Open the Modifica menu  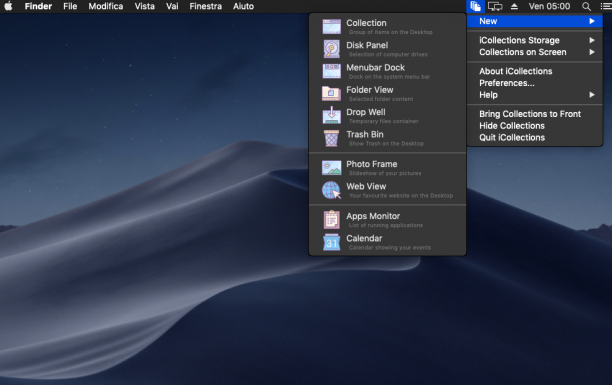[x=106, y=6]
